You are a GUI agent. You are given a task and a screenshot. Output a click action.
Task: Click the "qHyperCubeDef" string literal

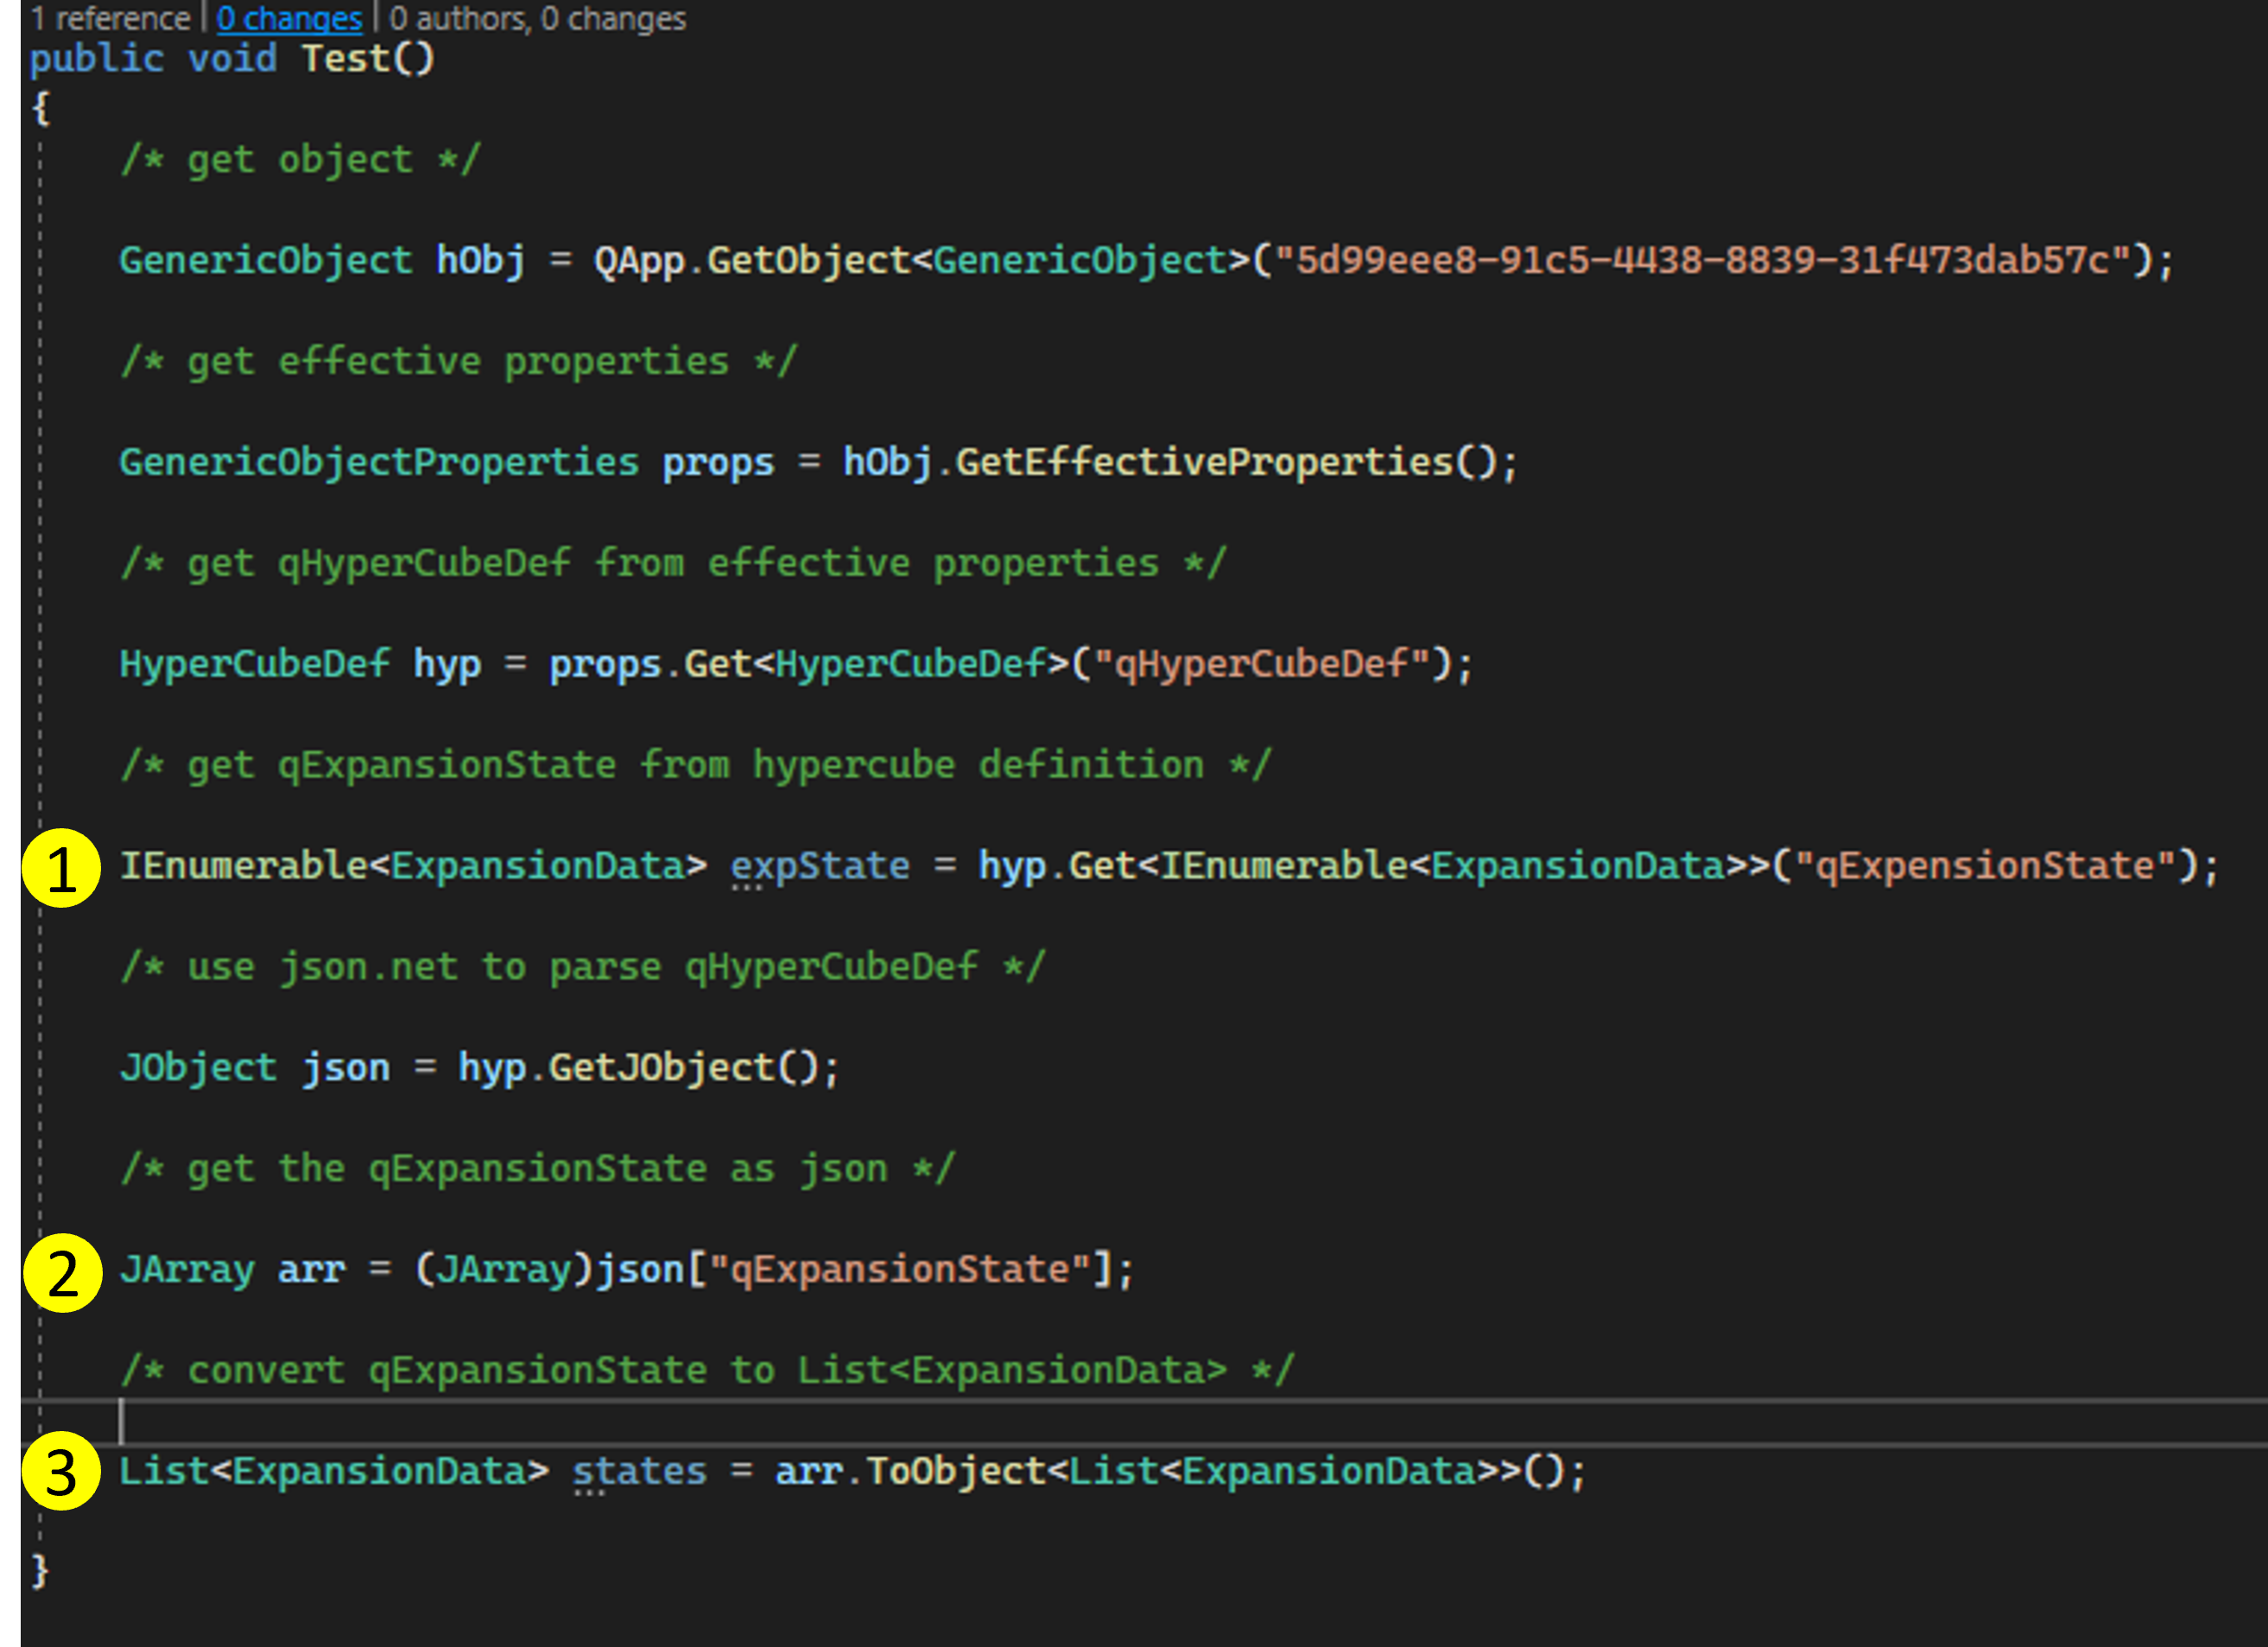(x=1262, y=664)
